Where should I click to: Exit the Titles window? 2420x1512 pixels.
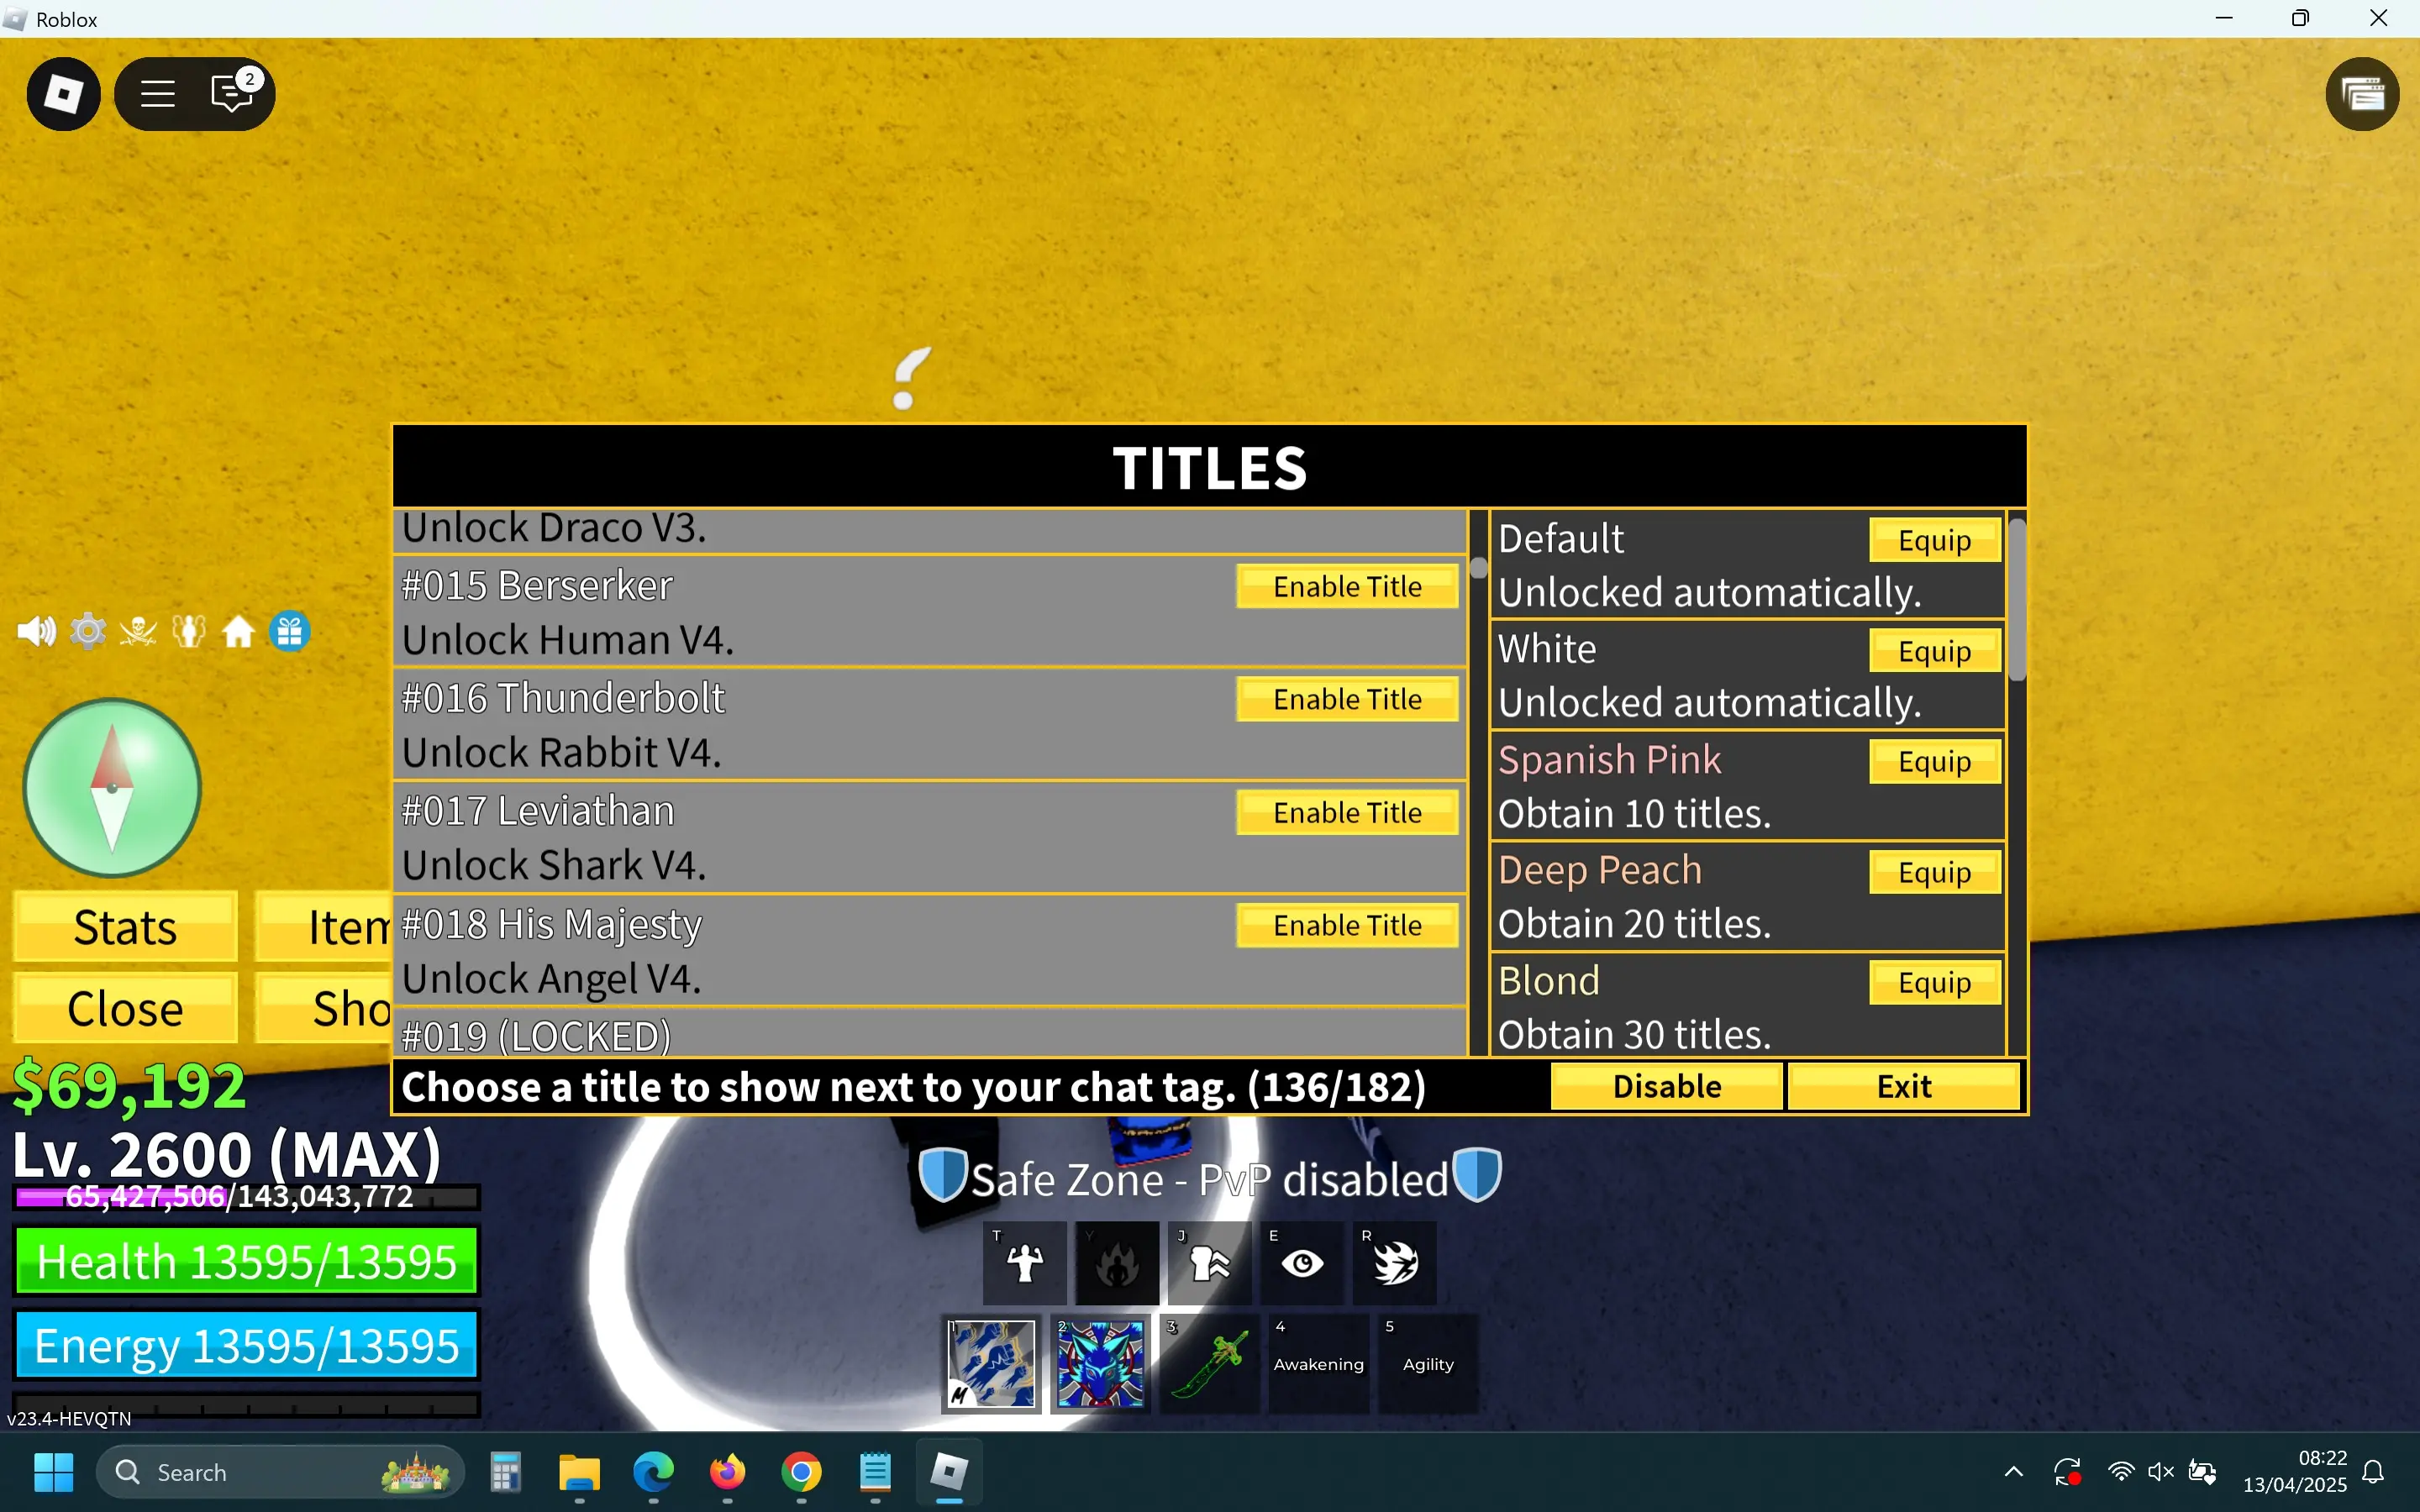coord(1903,1086)
